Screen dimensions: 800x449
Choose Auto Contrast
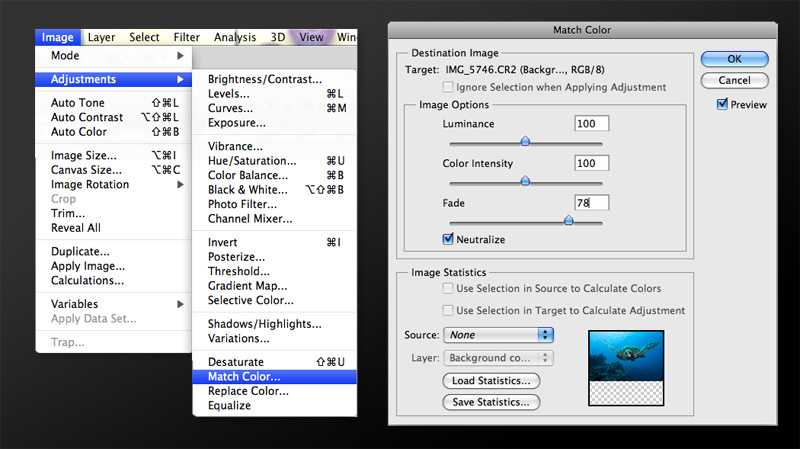[113, 117]
